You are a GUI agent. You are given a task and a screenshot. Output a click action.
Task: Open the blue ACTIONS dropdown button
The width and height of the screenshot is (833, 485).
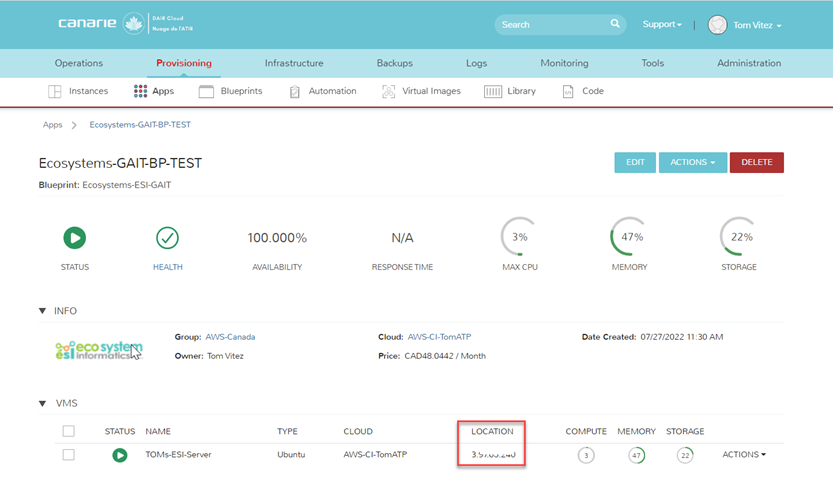point(692,163)
